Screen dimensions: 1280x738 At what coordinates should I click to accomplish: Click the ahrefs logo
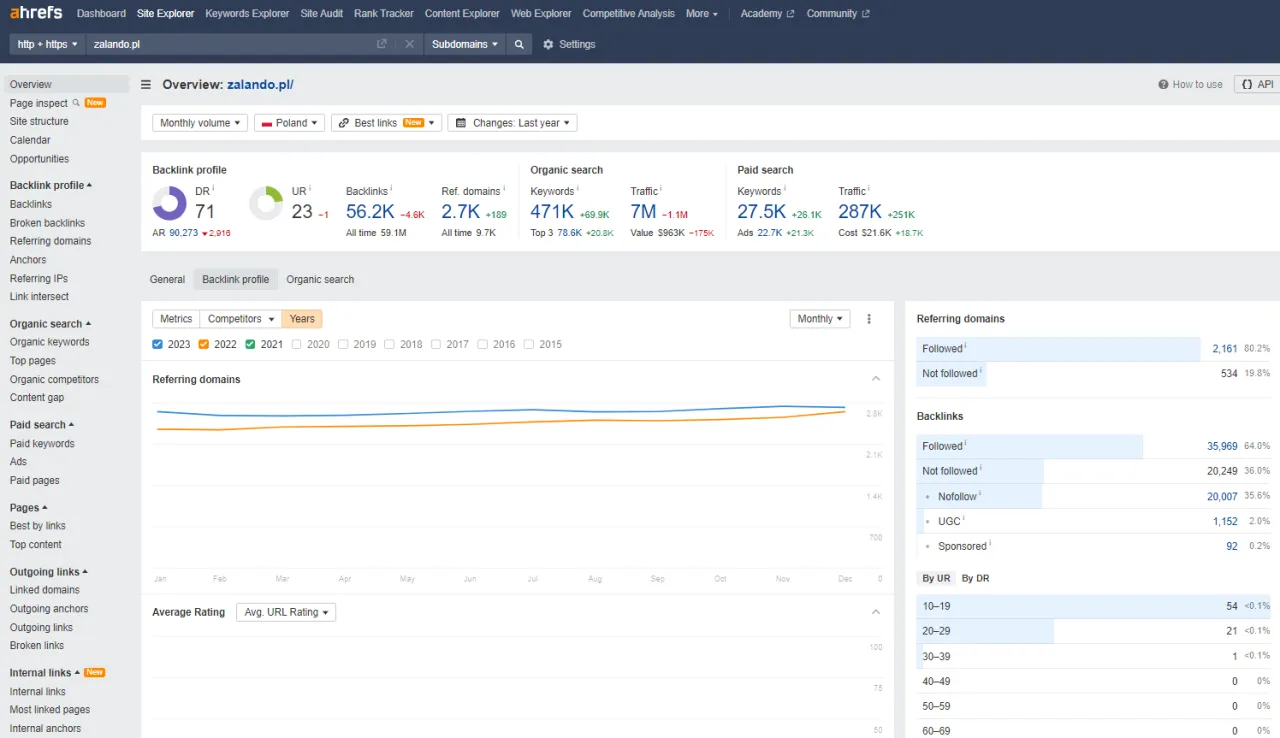pos(35,13)
